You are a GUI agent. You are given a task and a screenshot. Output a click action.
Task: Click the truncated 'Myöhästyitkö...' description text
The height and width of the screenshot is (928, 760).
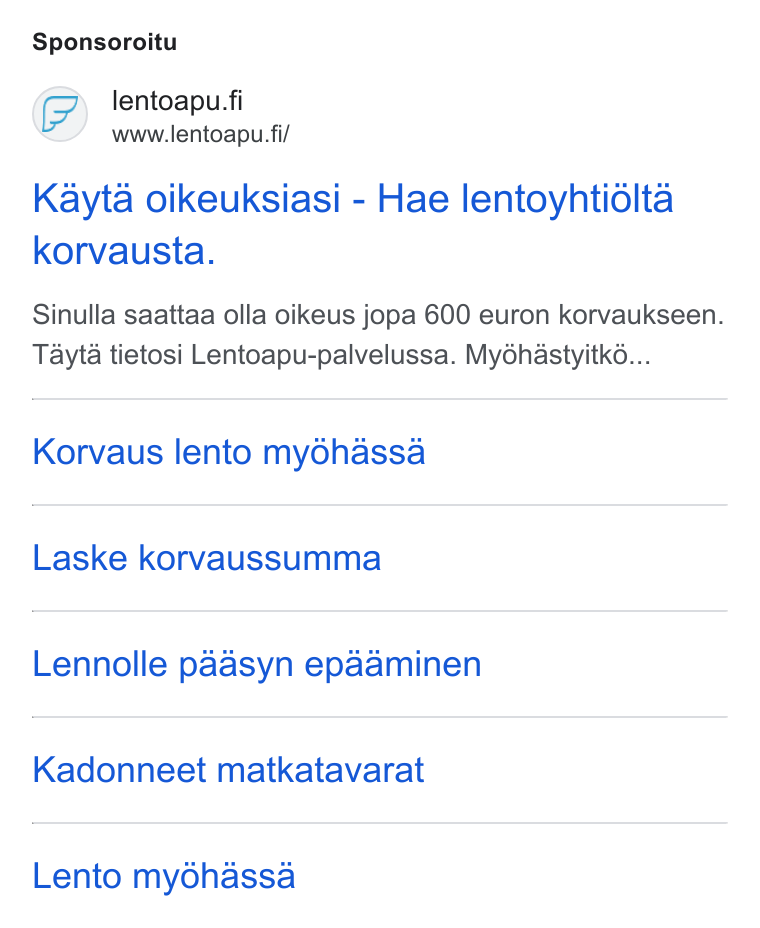click(x=558, y=355)
